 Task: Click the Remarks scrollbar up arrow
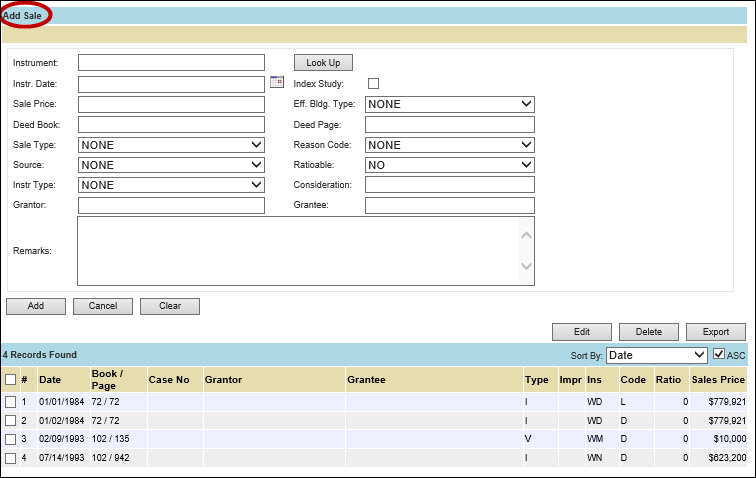pos(526,235)
